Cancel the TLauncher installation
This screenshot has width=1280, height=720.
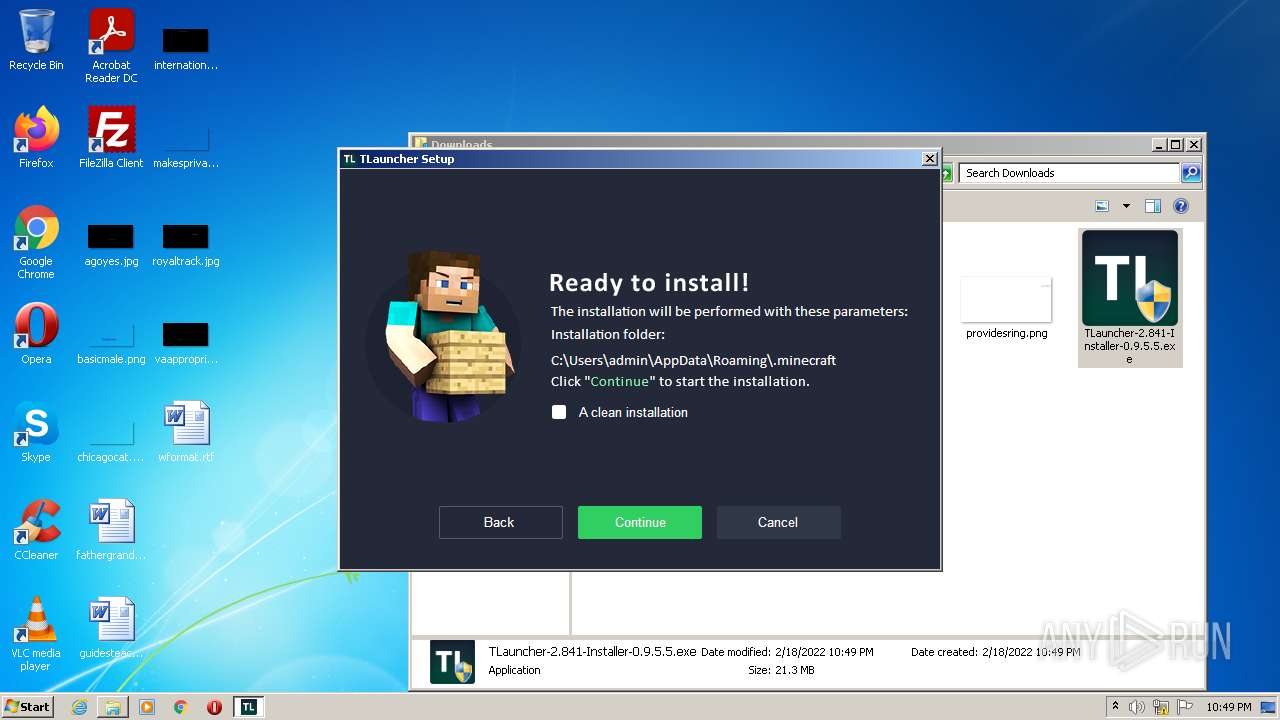(x=778, y=522)
